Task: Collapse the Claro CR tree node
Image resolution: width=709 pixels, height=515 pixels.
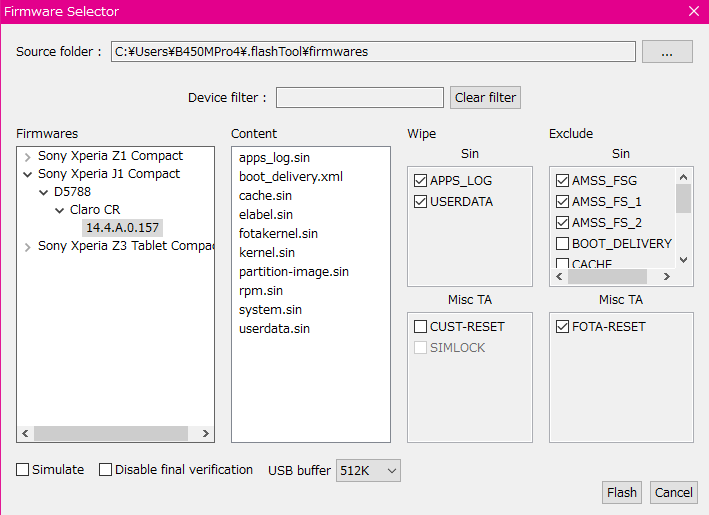Action: click(x=59, y=211)
